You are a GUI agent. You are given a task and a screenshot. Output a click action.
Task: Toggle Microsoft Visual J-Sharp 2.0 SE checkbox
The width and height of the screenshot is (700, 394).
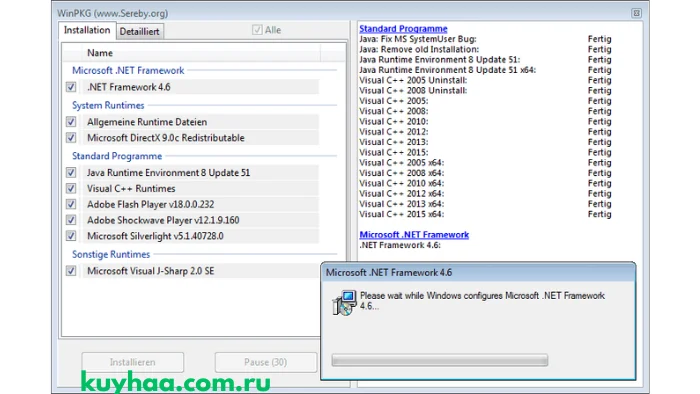(x=71, y=271)
